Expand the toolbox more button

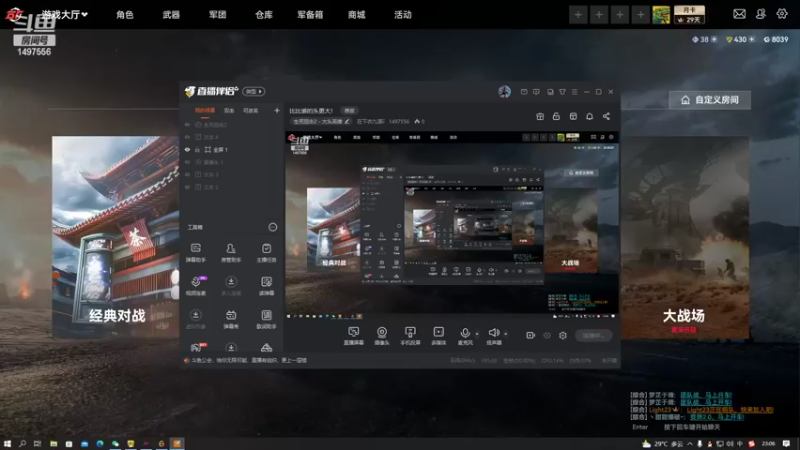point(273,227)
